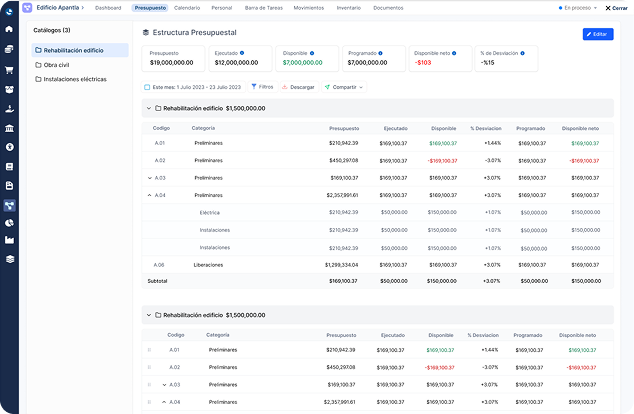Viewport: 634px width, 414px height.
Task: Click the blue Editar button
Action: 598,34
